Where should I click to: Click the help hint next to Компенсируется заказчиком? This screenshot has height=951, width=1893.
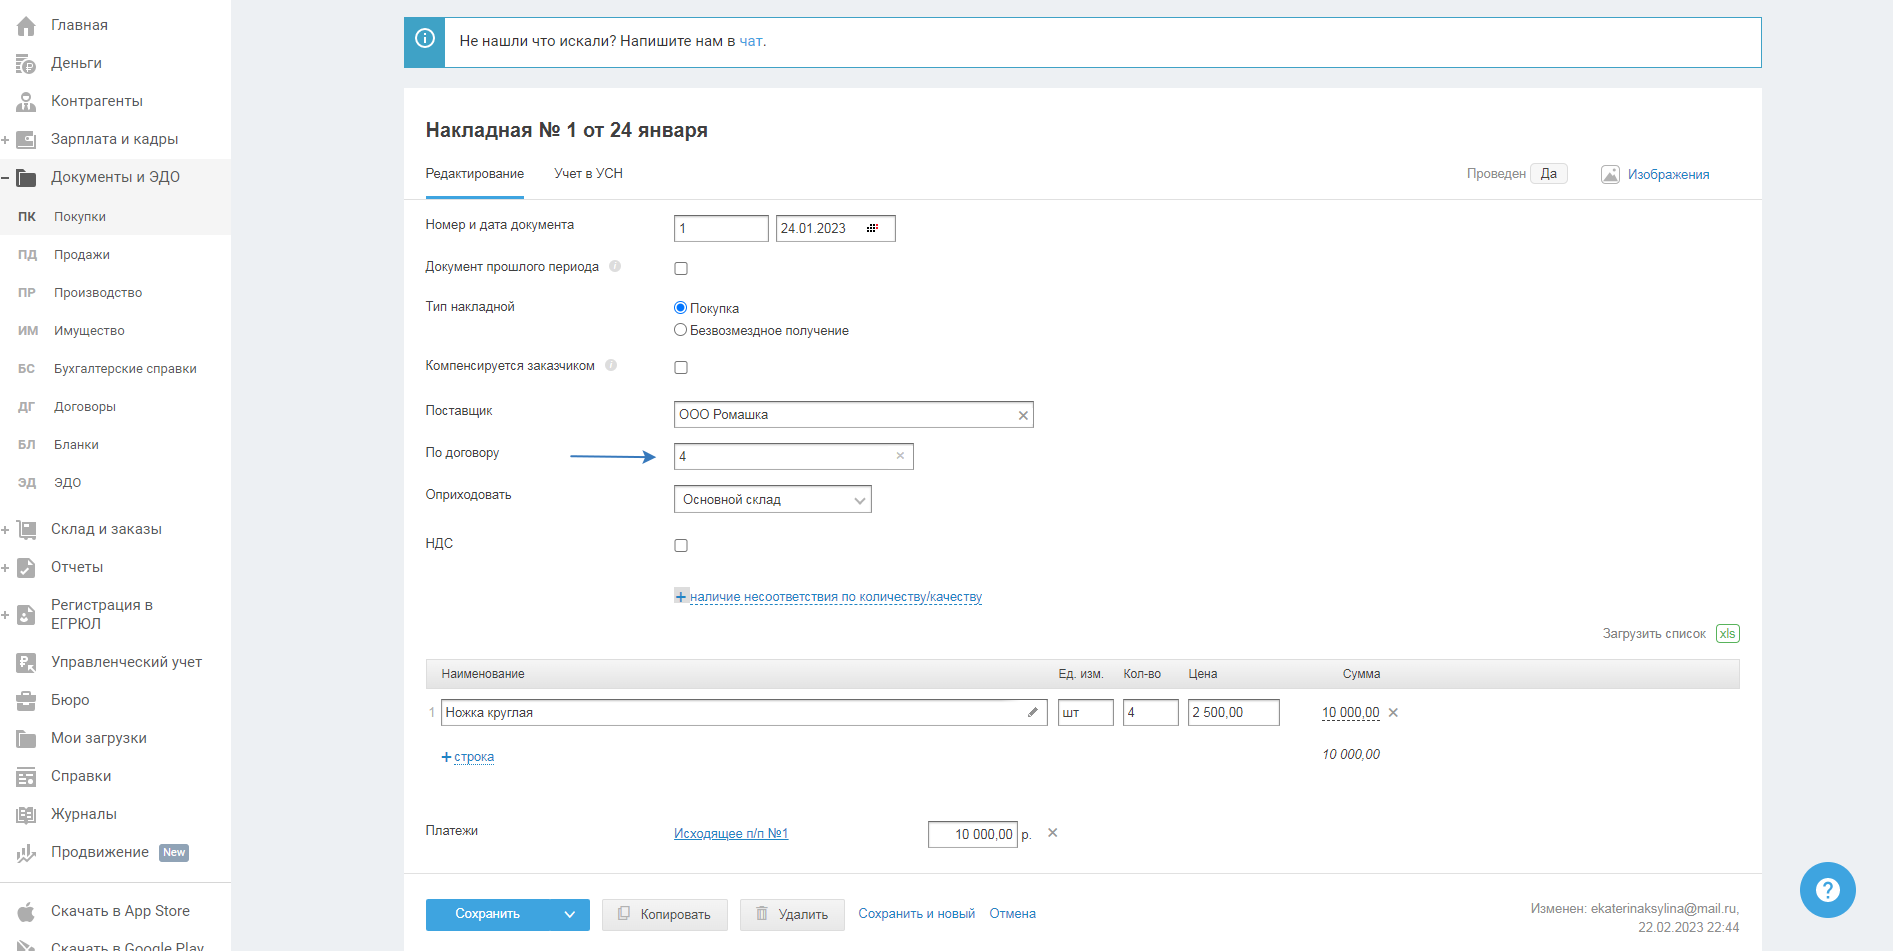tap(611, 365)
